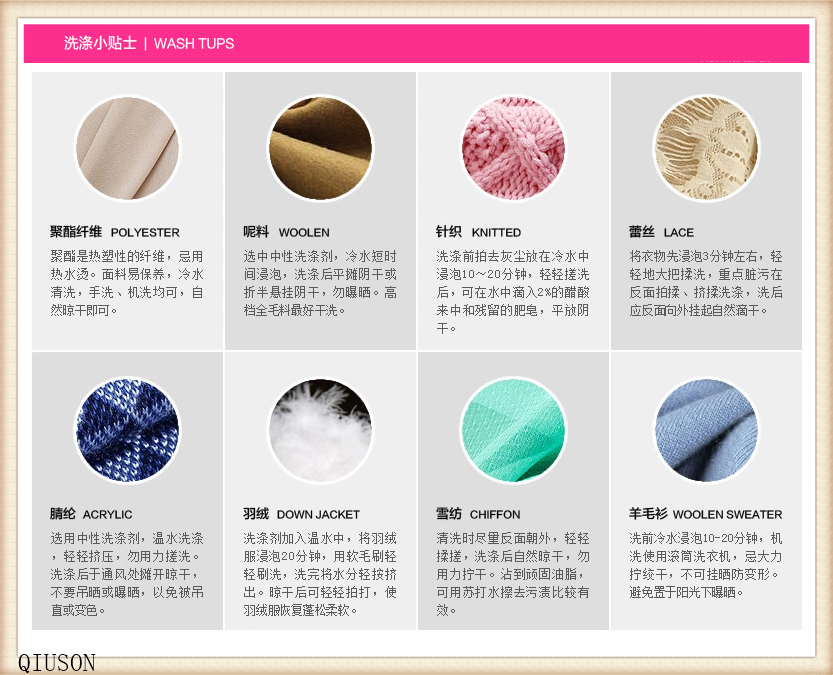Click the beige lace fabric circle
The height and width of the screenshot is (675, 833).
(706, 148)
